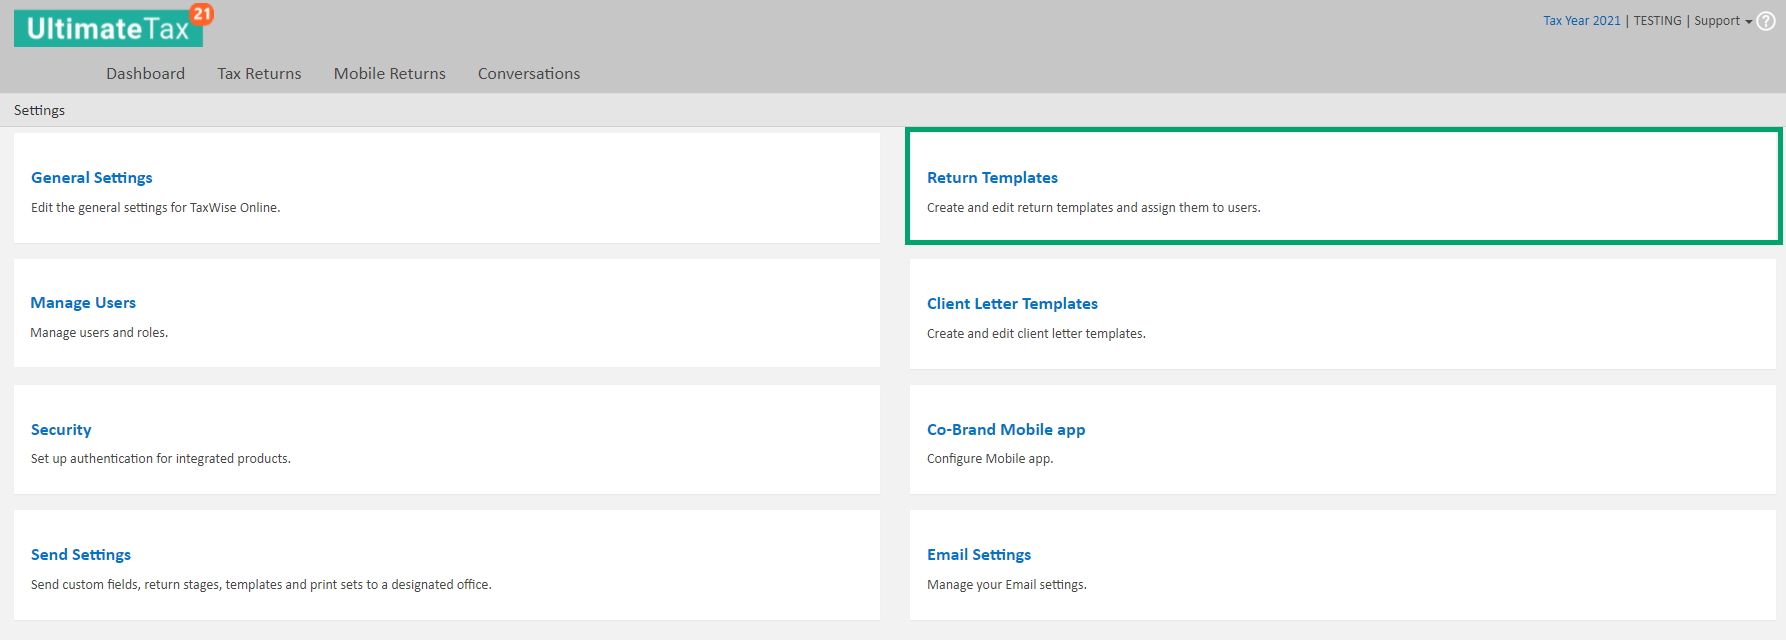Open Co-Brand Mobile app settings
This screenshot has width=1786, height=640.
(1006, 429)
